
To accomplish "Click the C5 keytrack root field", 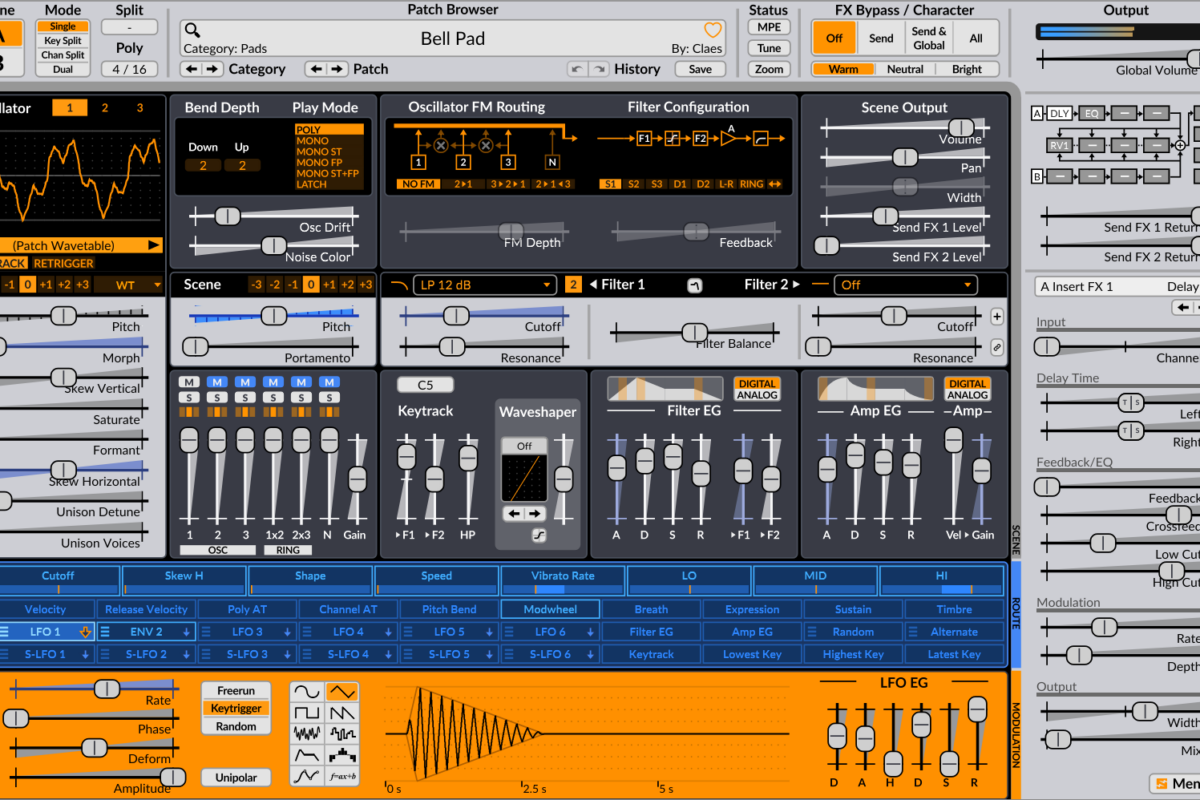I will tap(425, 385).
